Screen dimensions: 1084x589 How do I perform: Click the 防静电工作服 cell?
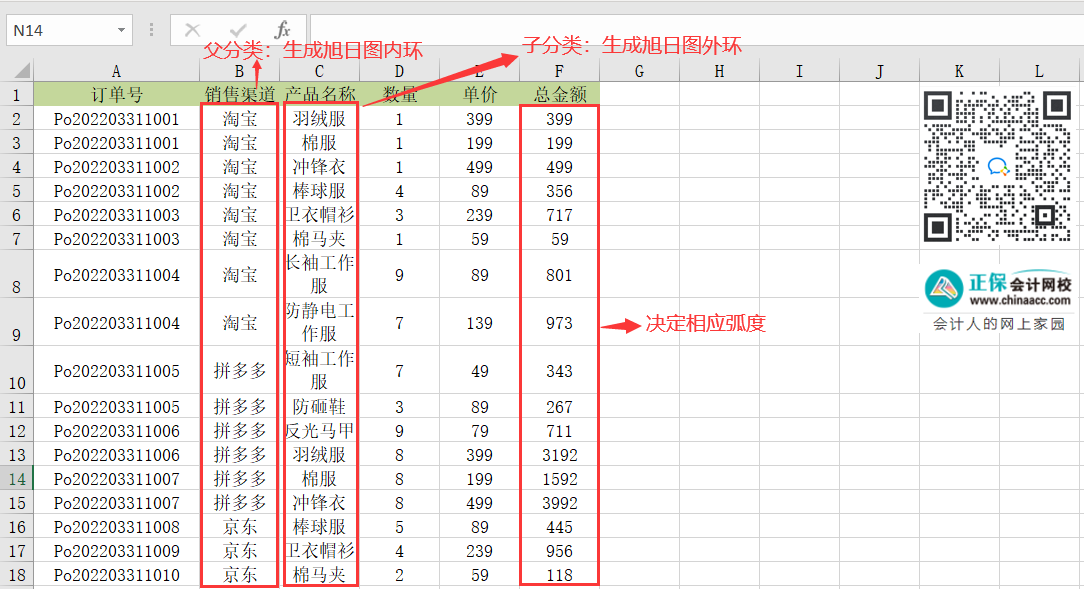coord(319,322)
